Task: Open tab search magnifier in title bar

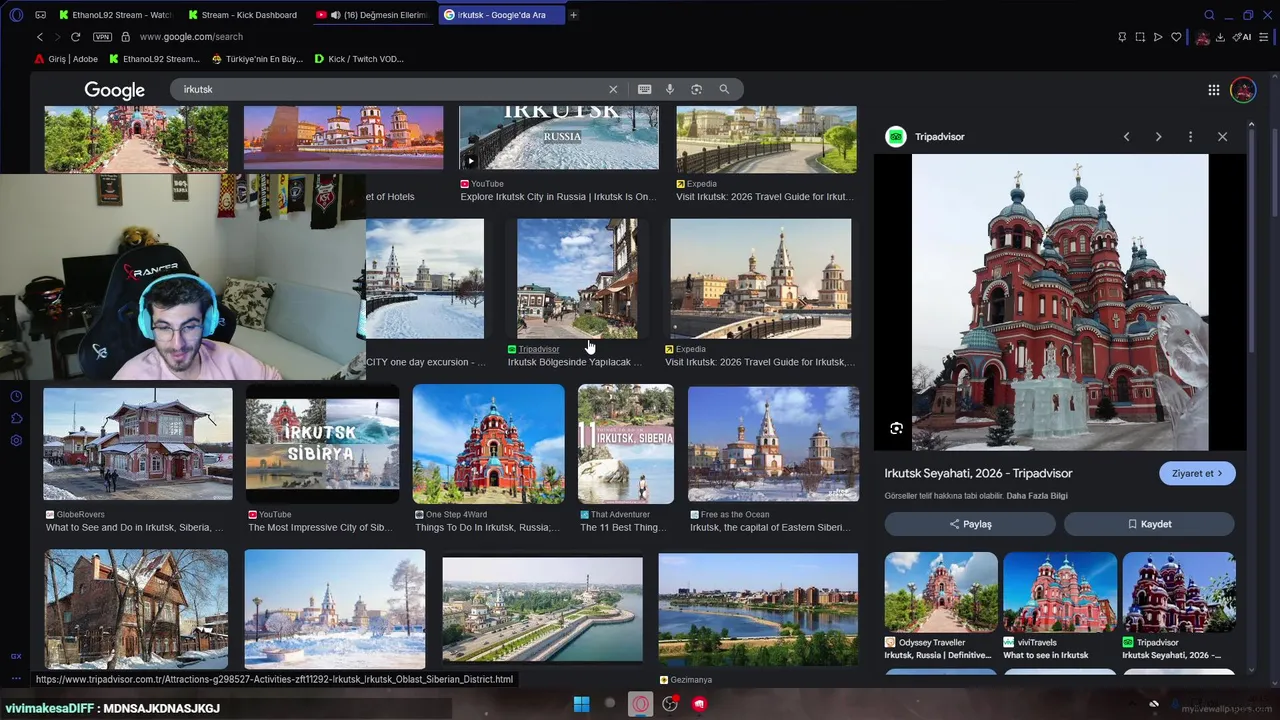Action: (x=1209, y=15)
